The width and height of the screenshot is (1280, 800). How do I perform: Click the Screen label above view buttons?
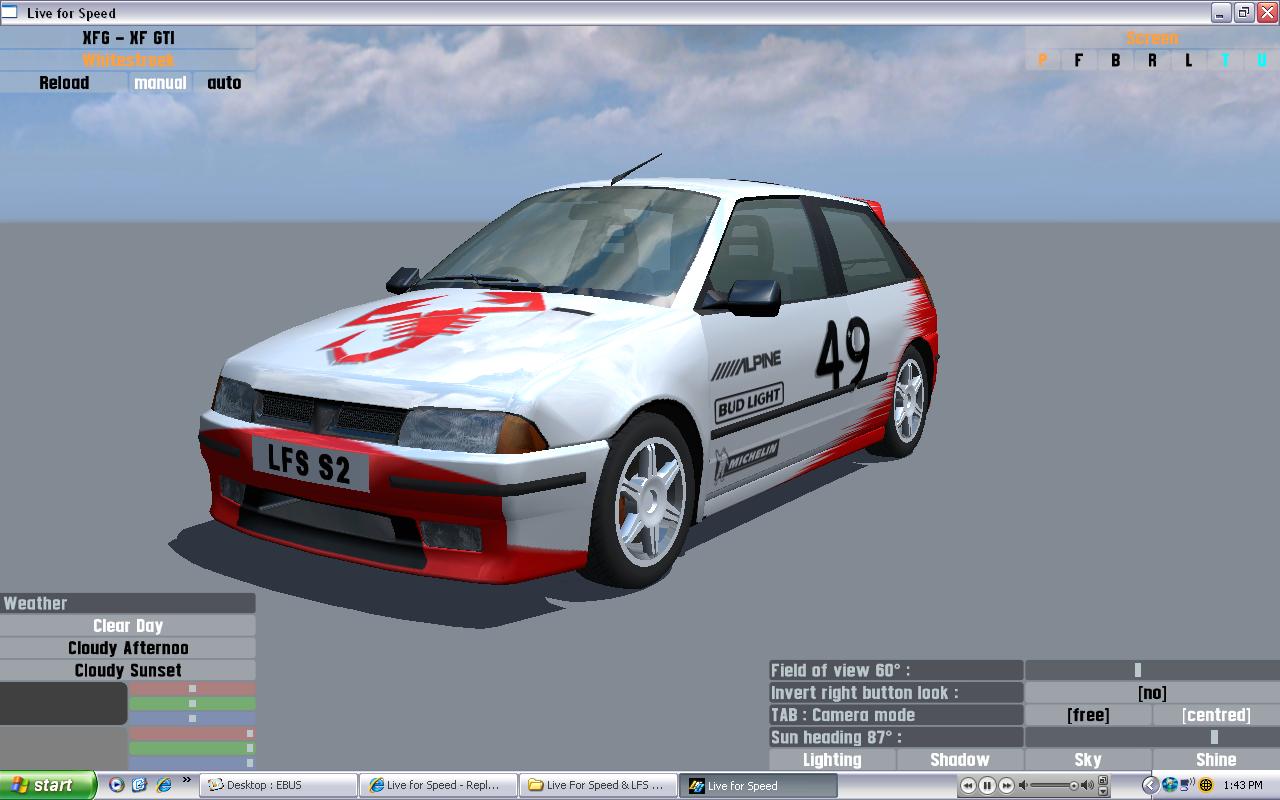1152,38
